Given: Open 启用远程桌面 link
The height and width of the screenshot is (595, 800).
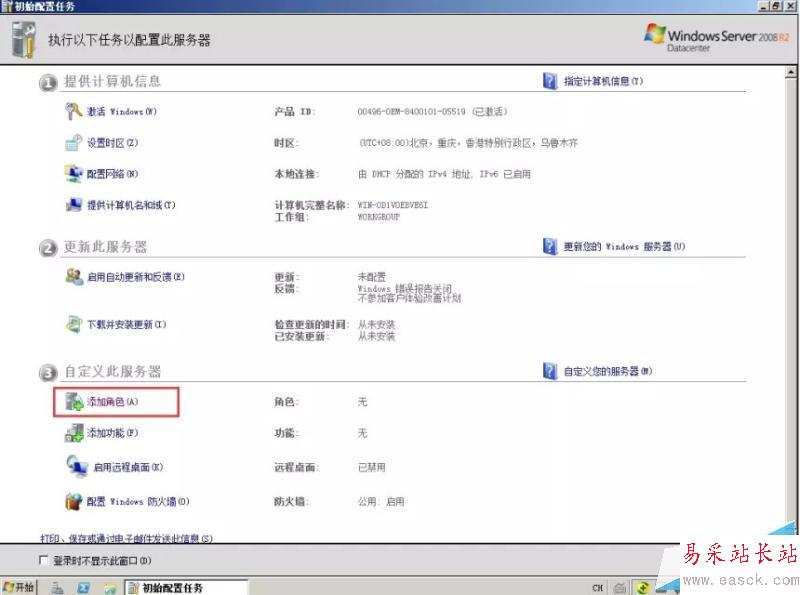Looking at the screenshot, I should 128,467.
